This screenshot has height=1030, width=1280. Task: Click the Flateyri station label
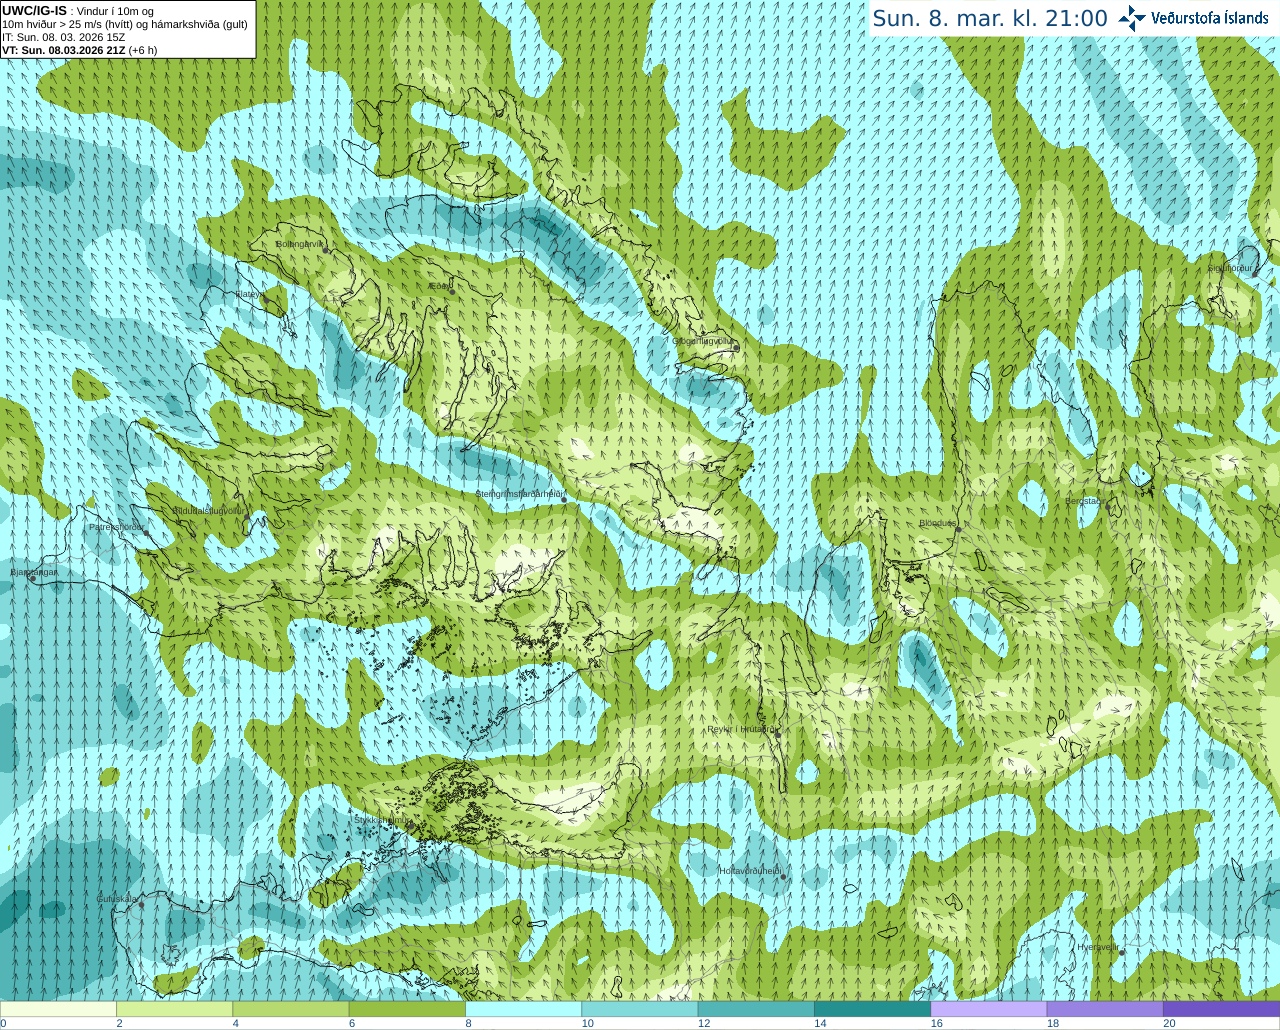(248, 294)
